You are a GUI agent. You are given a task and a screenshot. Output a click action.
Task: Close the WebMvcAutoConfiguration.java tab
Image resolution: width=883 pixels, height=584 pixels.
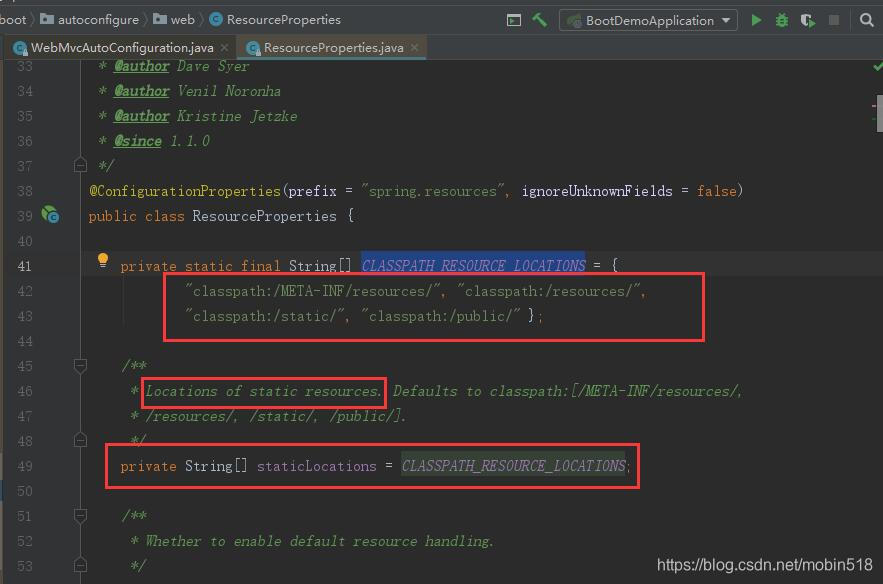click(224, 47)
